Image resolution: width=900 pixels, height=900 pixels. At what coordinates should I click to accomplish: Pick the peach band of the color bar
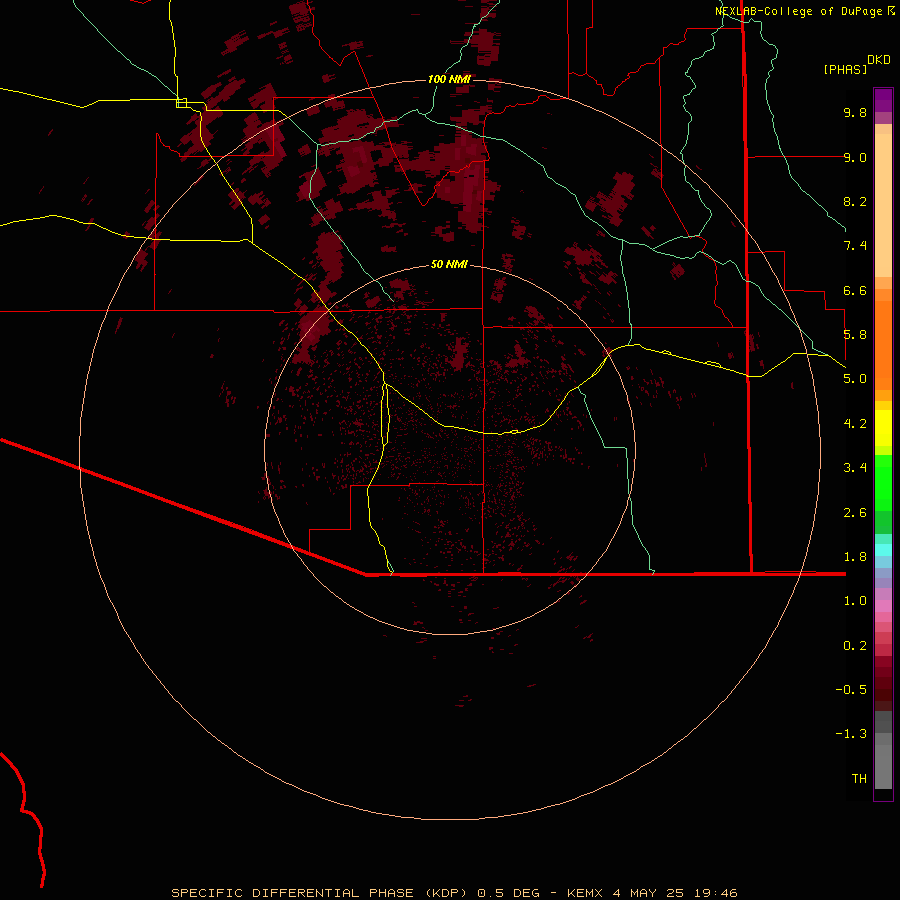coord(883,205)
